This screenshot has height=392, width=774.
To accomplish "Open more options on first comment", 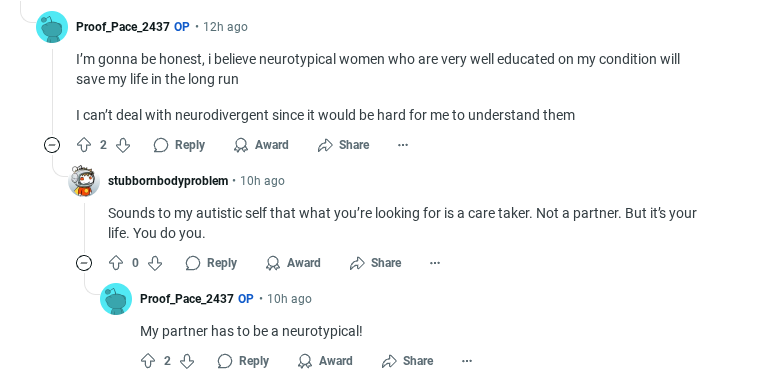I will tap(403, 145).
